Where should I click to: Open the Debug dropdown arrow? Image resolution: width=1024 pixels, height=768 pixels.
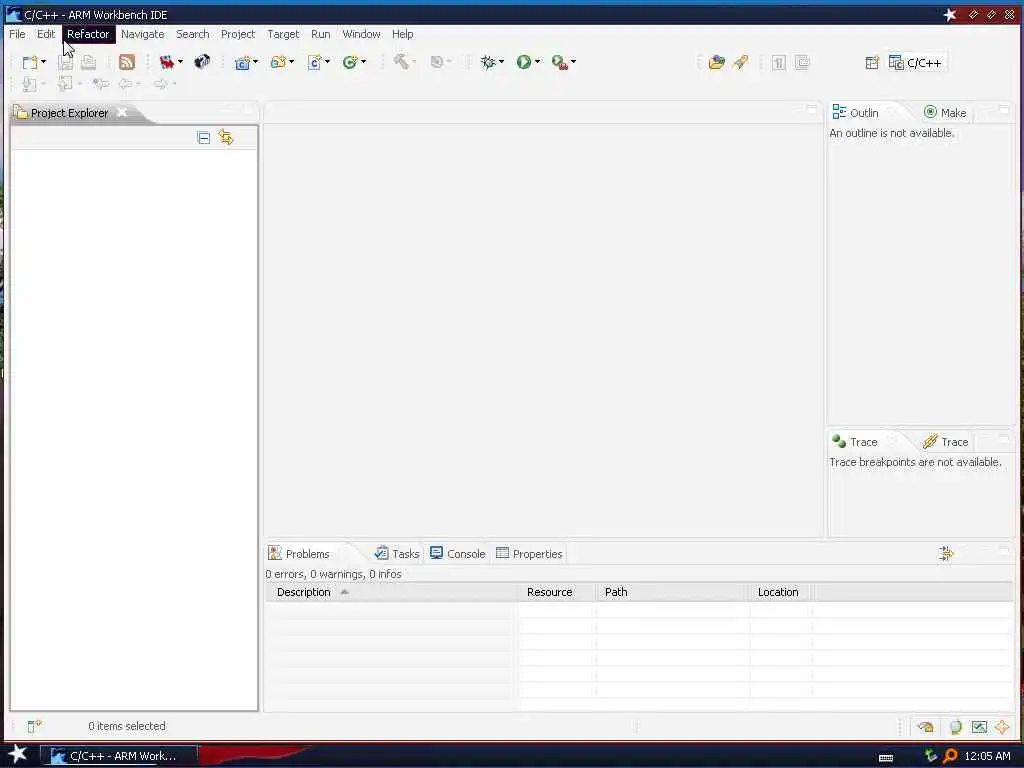pyautogui.click(x=502, y=62)
